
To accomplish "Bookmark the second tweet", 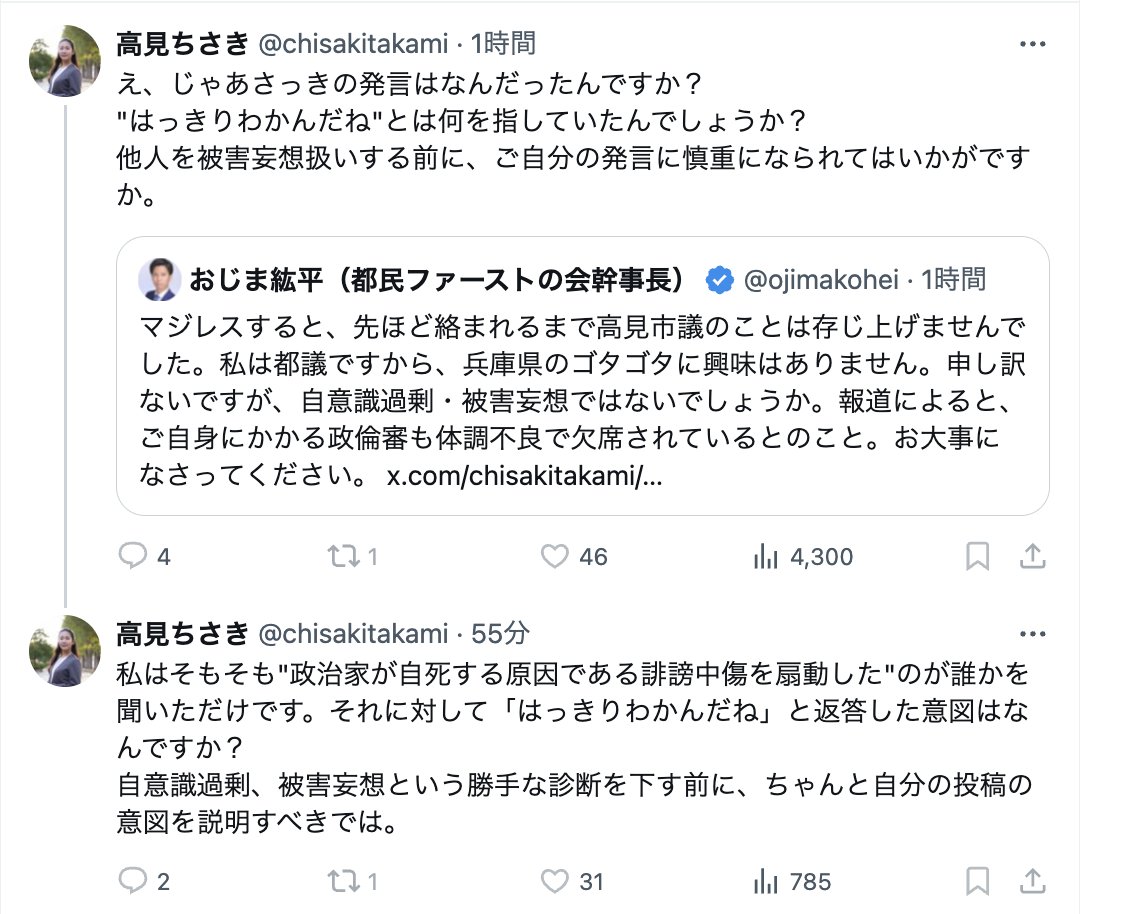I will (x=977, y=881).
